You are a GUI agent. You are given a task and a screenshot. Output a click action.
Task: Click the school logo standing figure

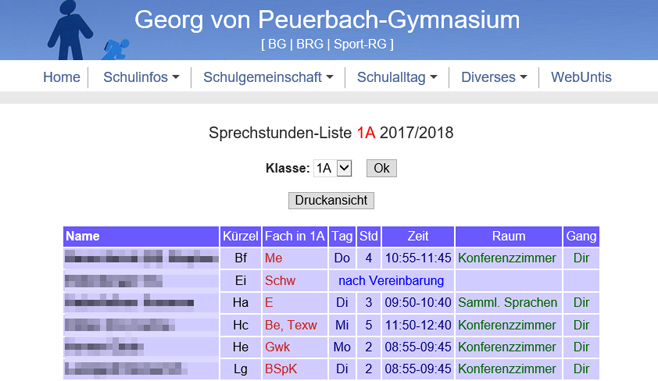(x=70, y=30)
